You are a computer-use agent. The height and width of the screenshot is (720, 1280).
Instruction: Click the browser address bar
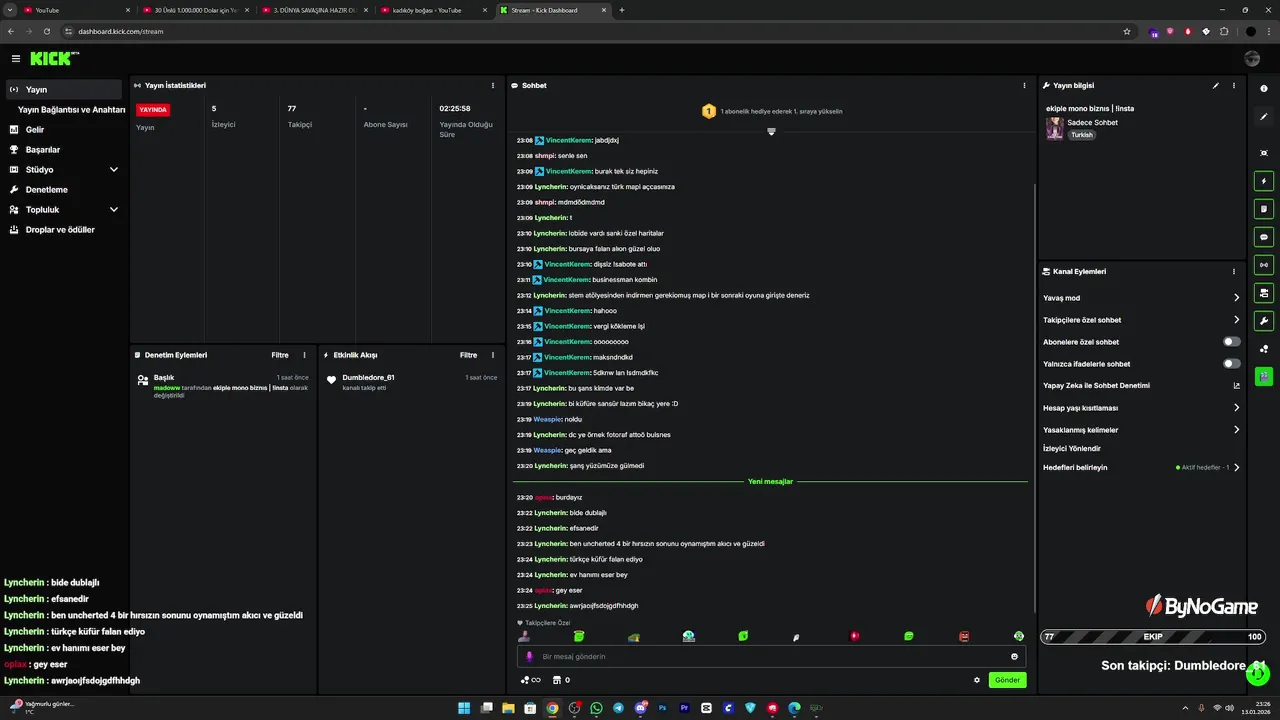click(600, 31)
